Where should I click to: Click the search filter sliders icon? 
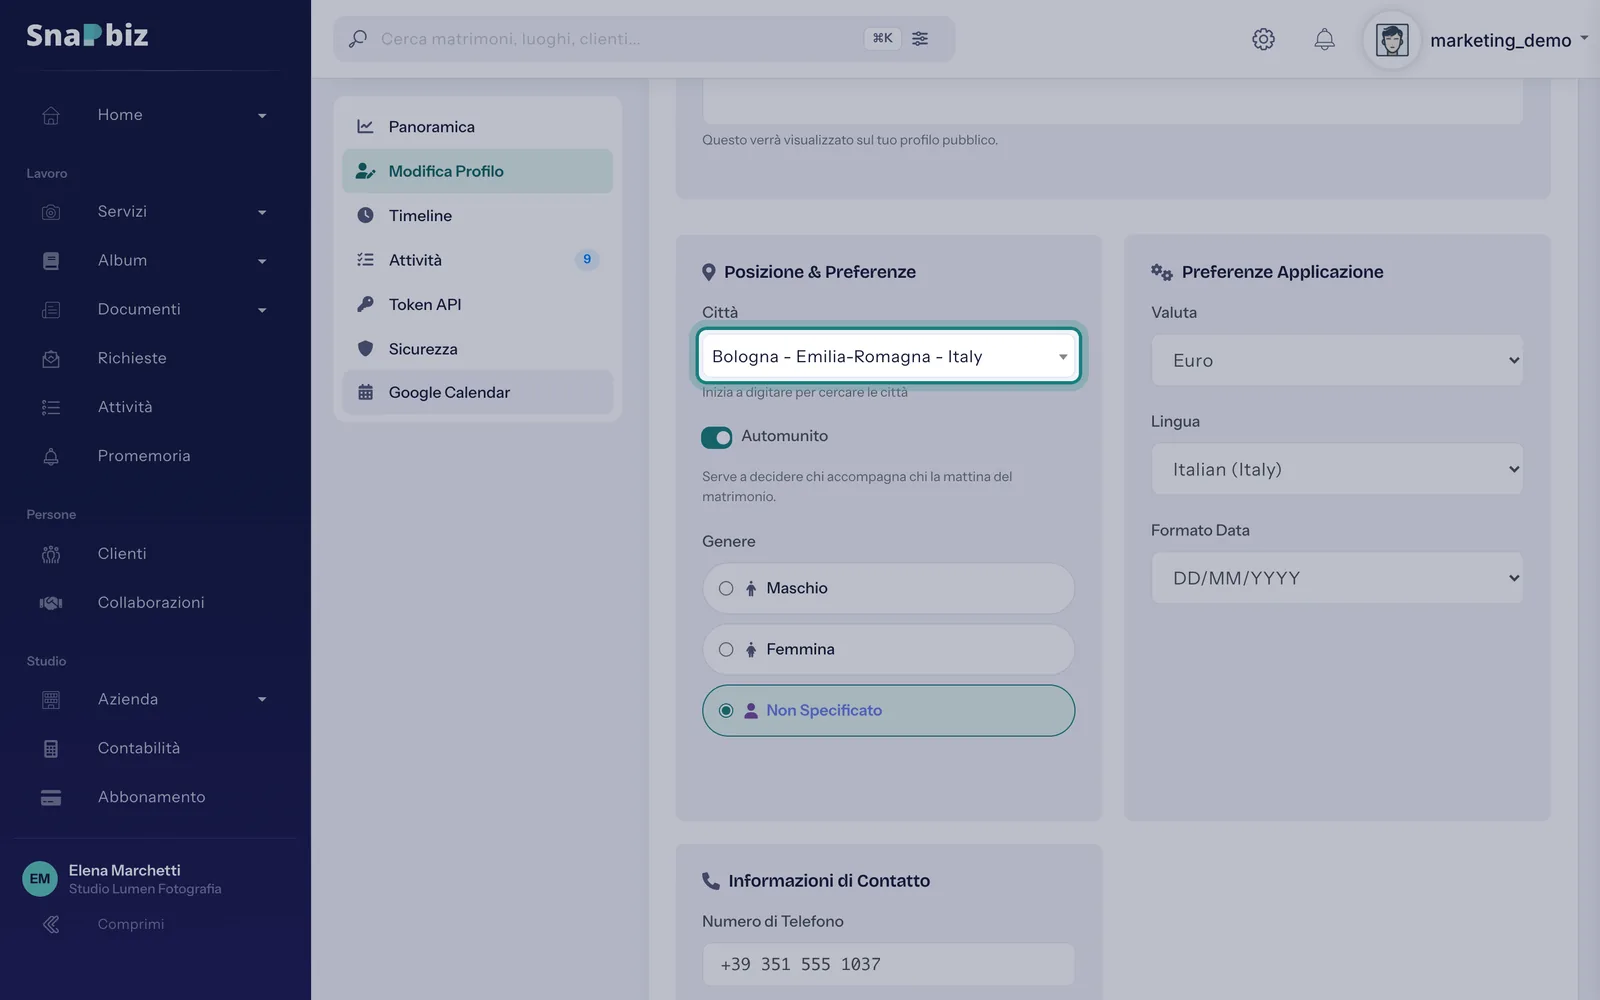pos(920,38)
